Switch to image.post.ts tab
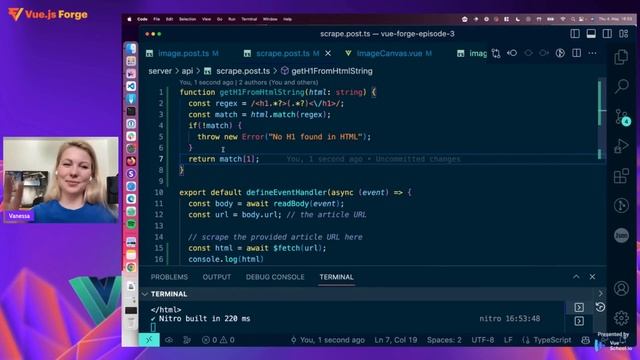 pyautogui.click(x=183, y=53)
